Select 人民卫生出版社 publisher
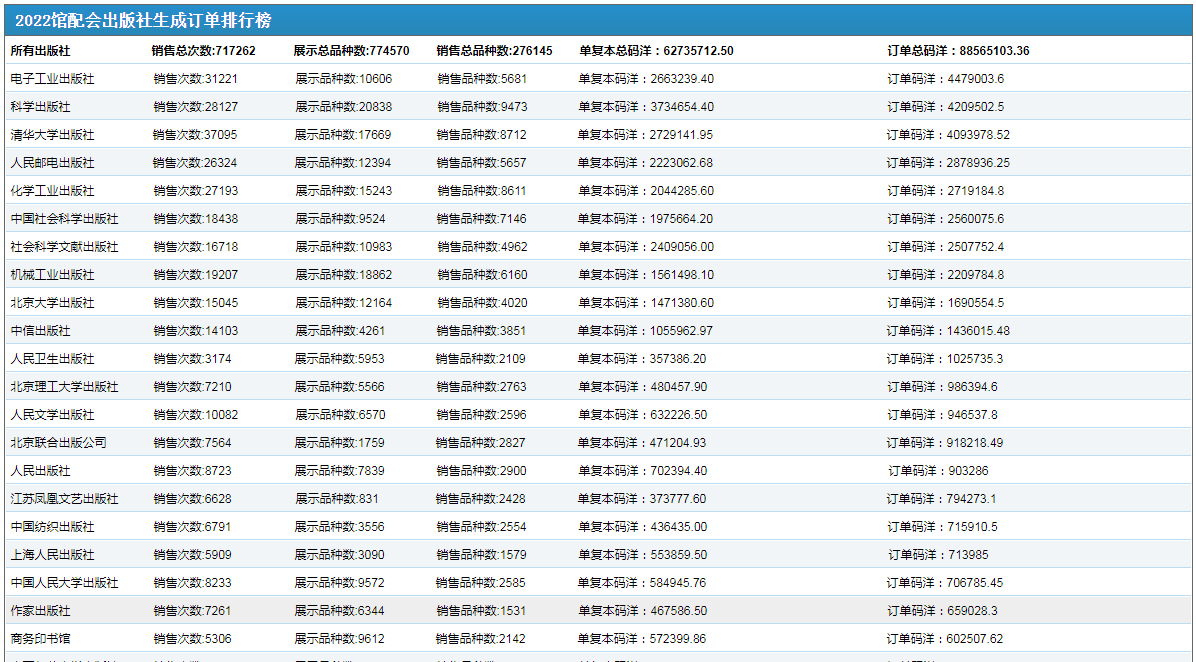 tap(52, 359)
